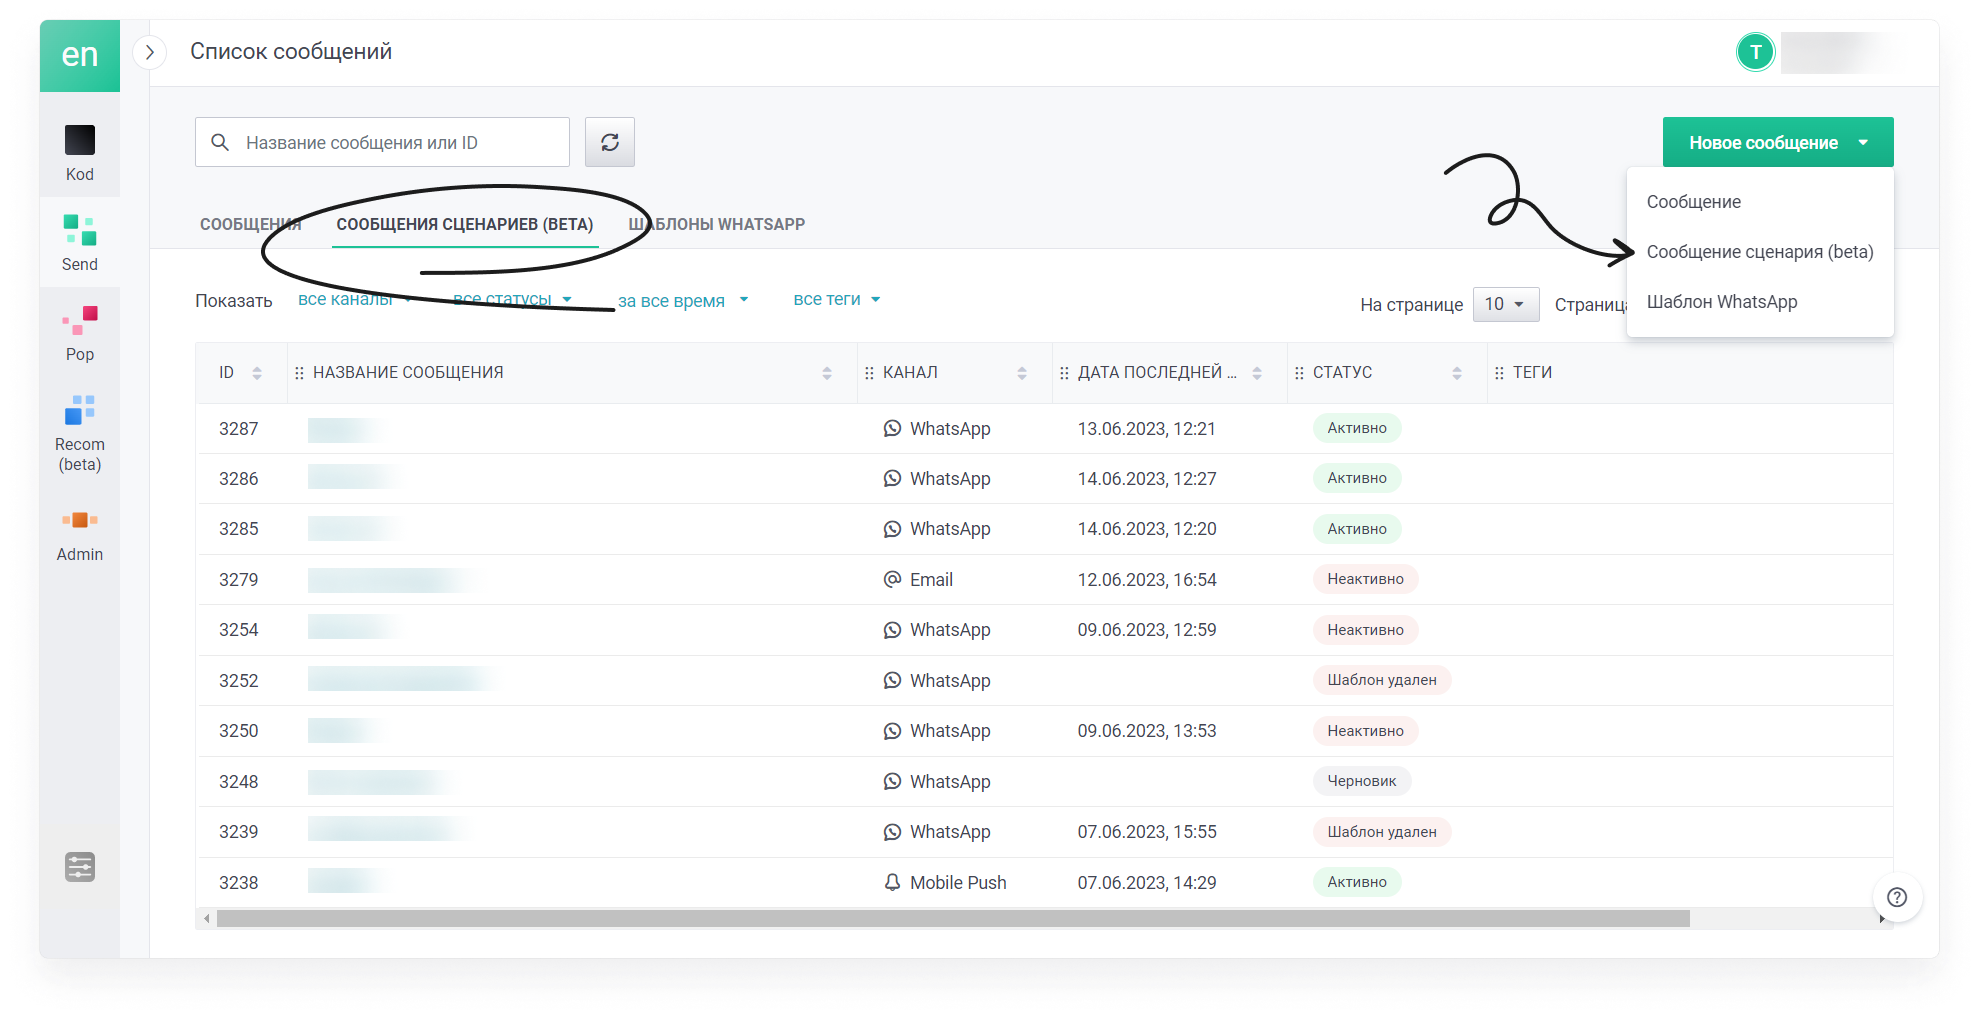Expand the sidebar with chevron button

tap(150, 52)
